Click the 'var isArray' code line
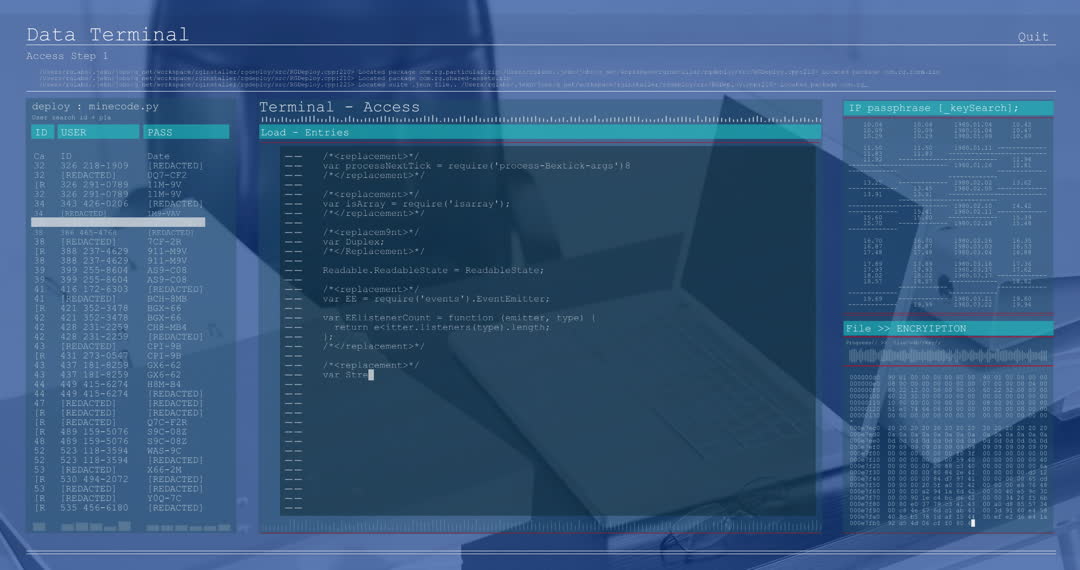 click(415, 204)
